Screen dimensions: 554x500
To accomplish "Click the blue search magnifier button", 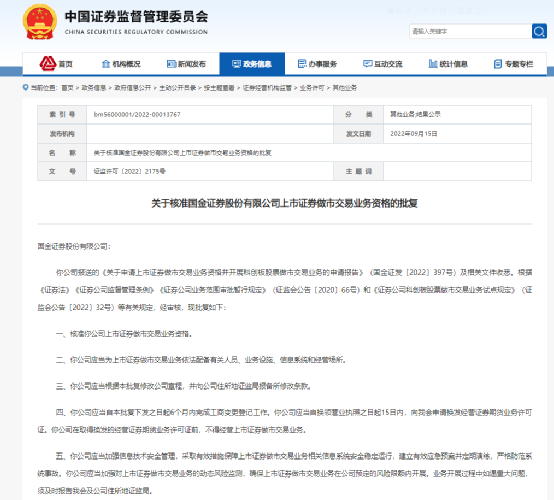I will [539, 31].
